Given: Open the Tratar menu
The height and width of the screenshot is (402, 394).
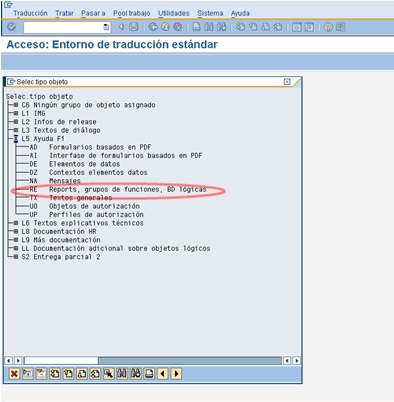Looking at the screenshot, I should tap(64, 13).
